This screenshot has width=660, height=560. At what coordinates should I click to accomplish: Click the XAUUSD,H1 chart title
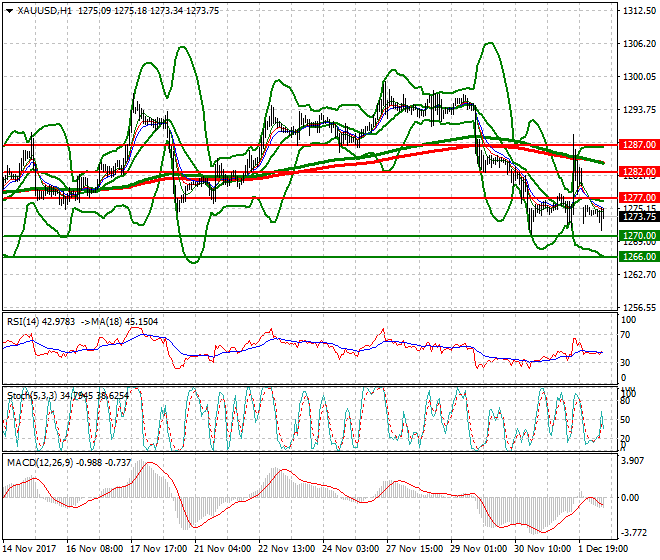coord(45,11)
